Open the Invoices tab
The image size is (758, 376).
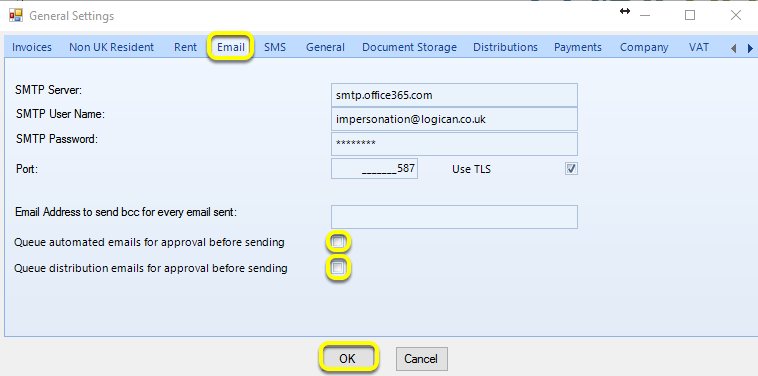32,47
